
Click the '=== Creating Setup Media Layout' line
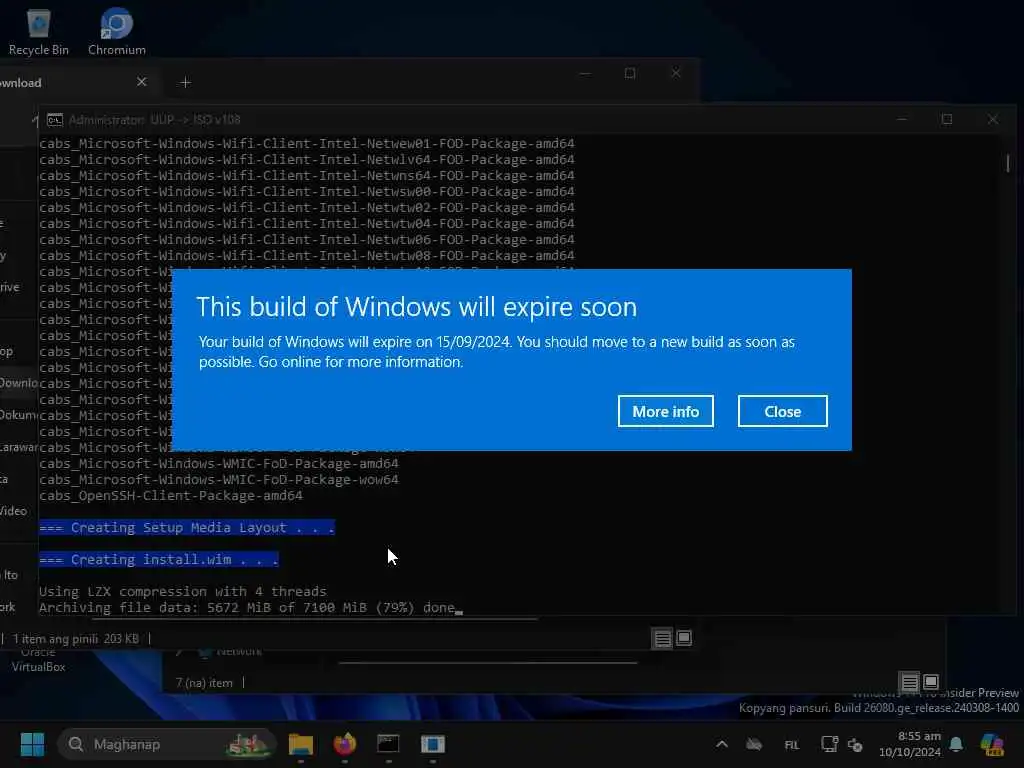click(x=187, y=528)
